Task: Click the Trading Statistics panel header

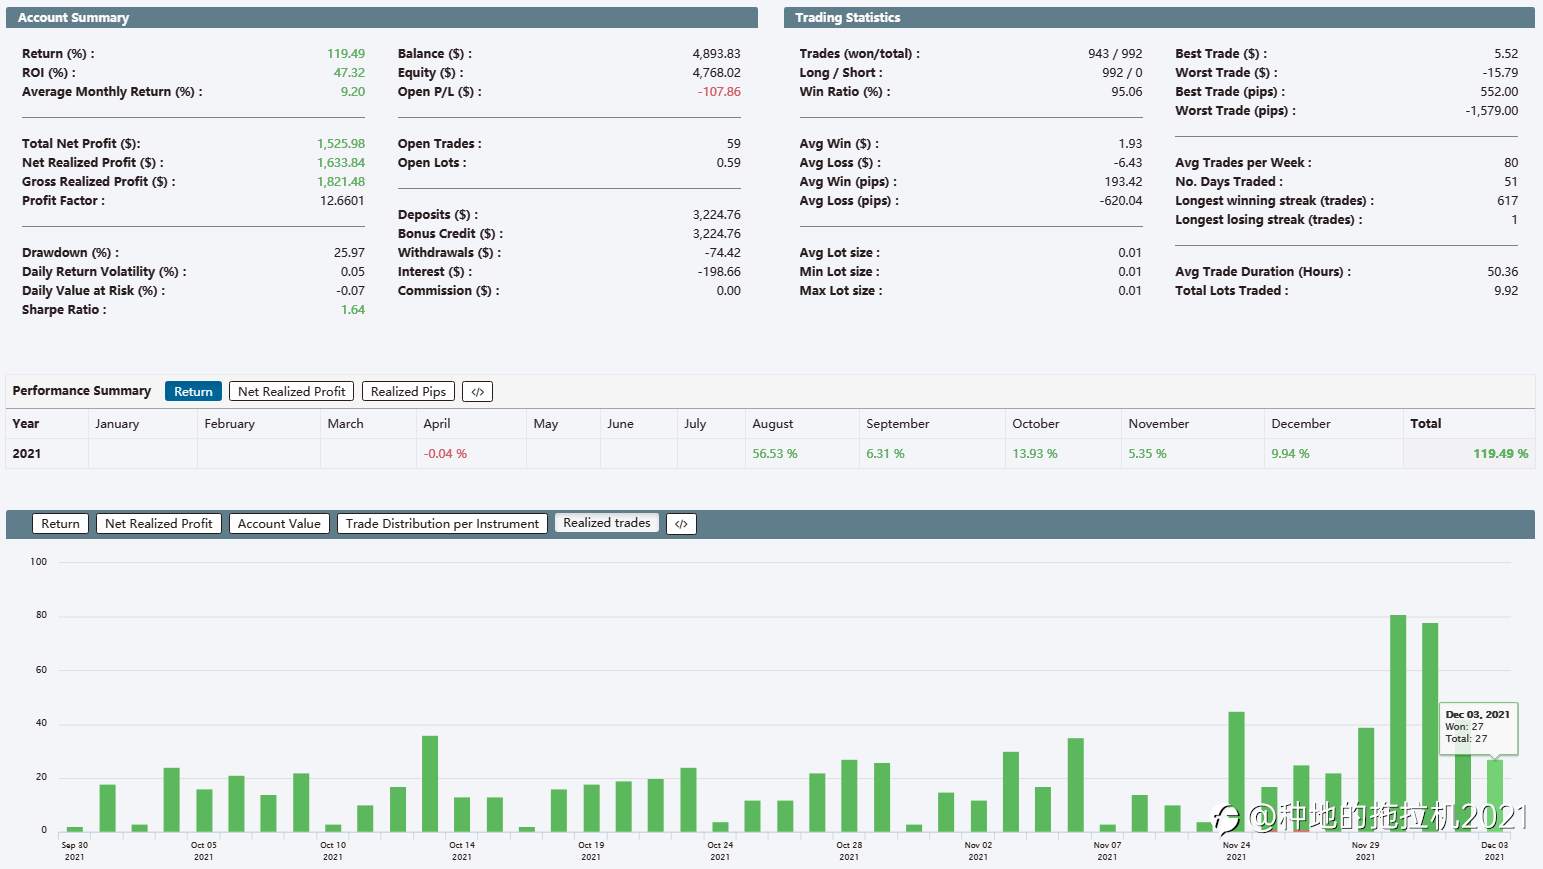Action: [1159, 18]
